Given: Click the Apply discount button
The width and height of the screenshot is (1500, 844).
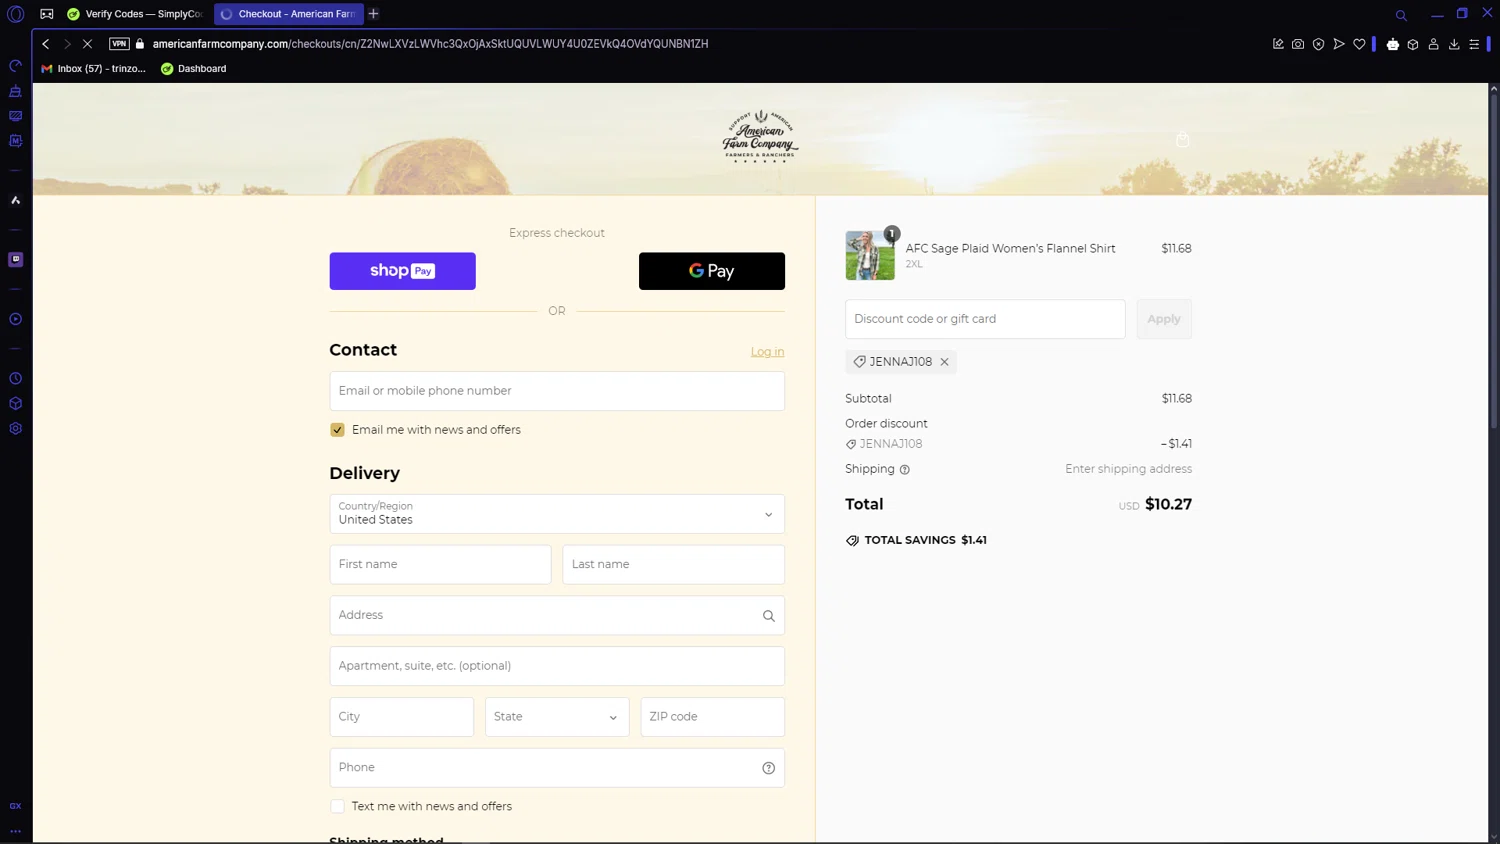Looking at the screenshot, I should [1164, 319].
